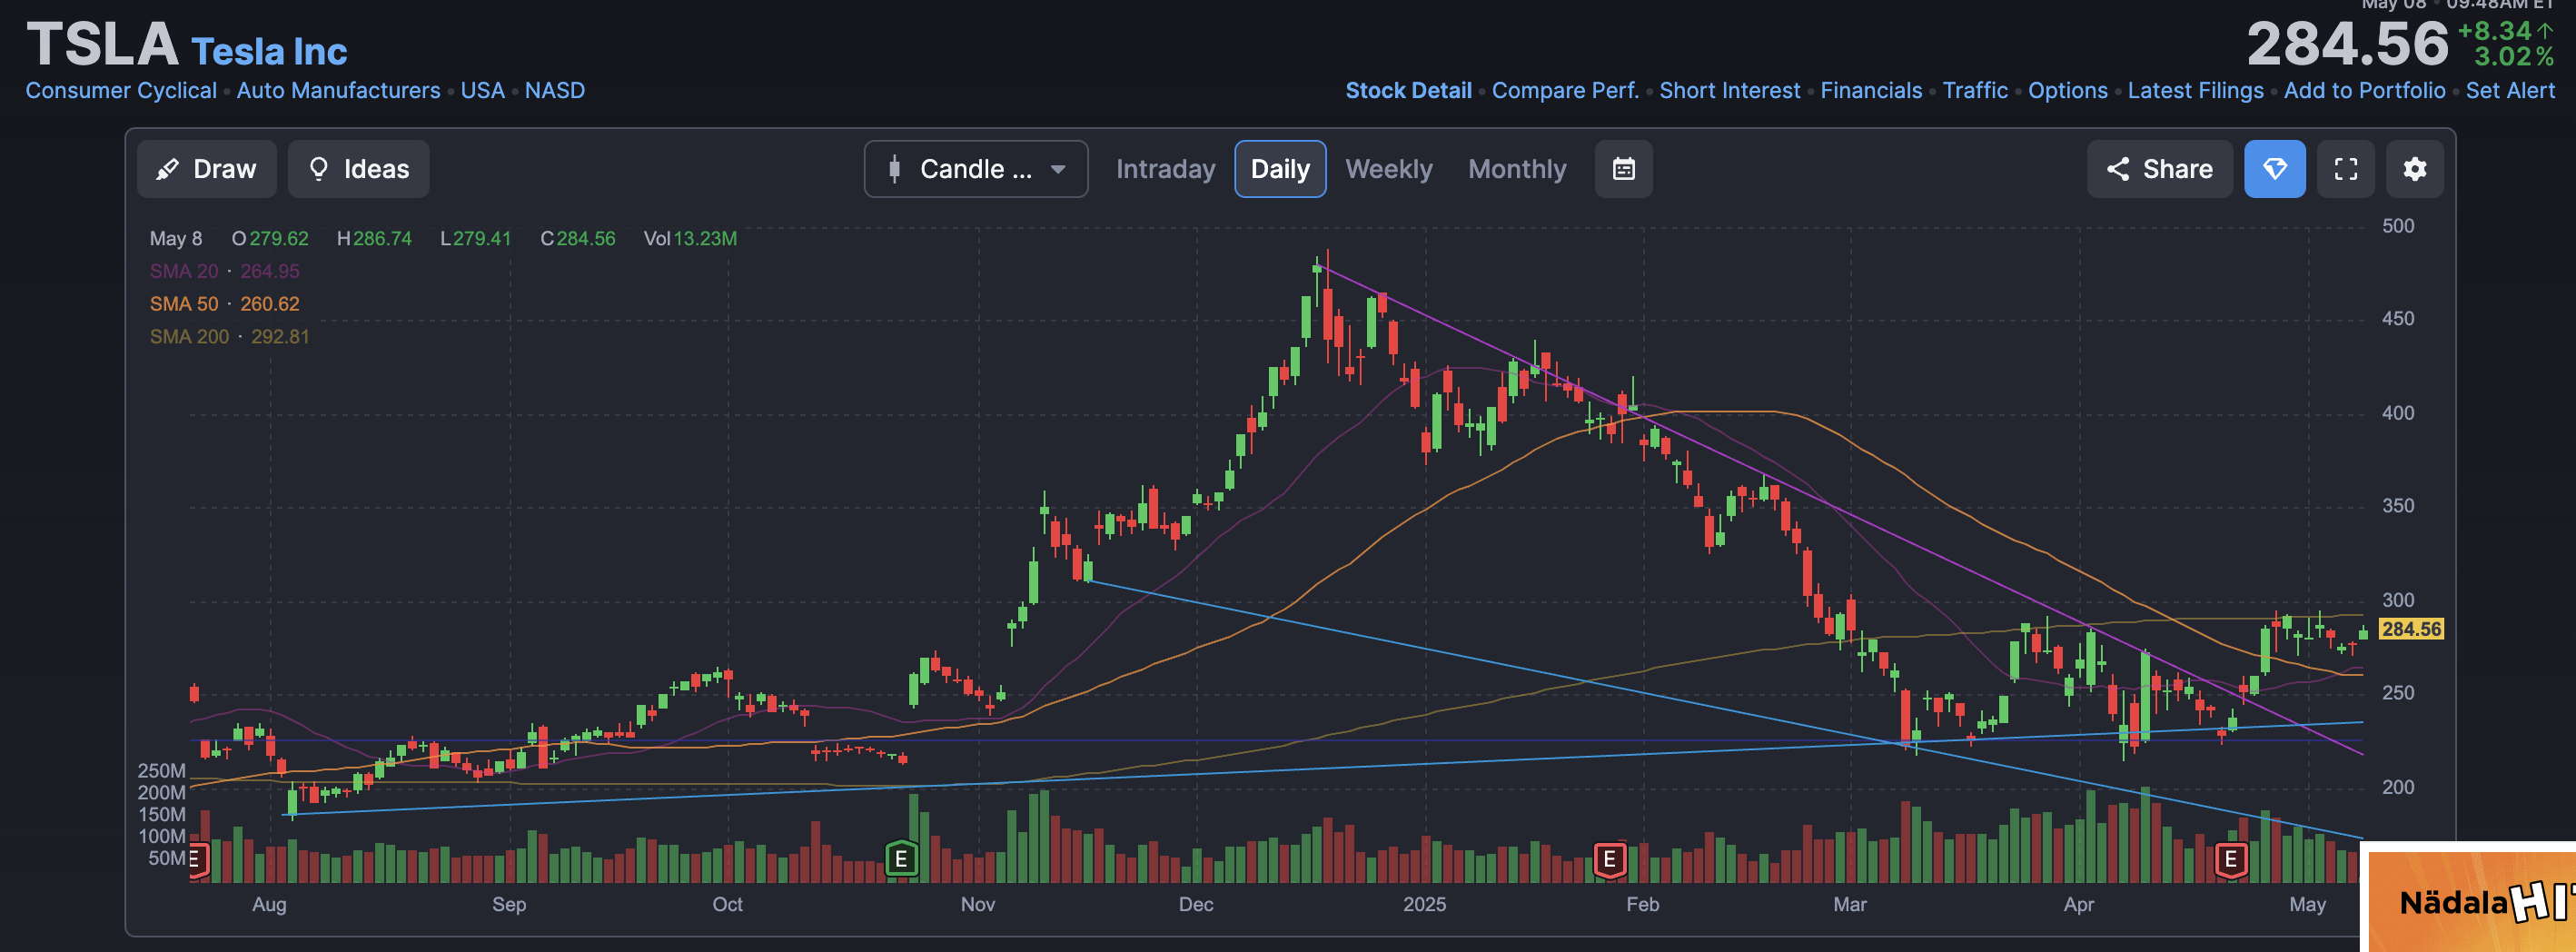Viewport: 2576px width, 952px height.
Task: Switch to Intraday timeframe
Action: 1165,169
